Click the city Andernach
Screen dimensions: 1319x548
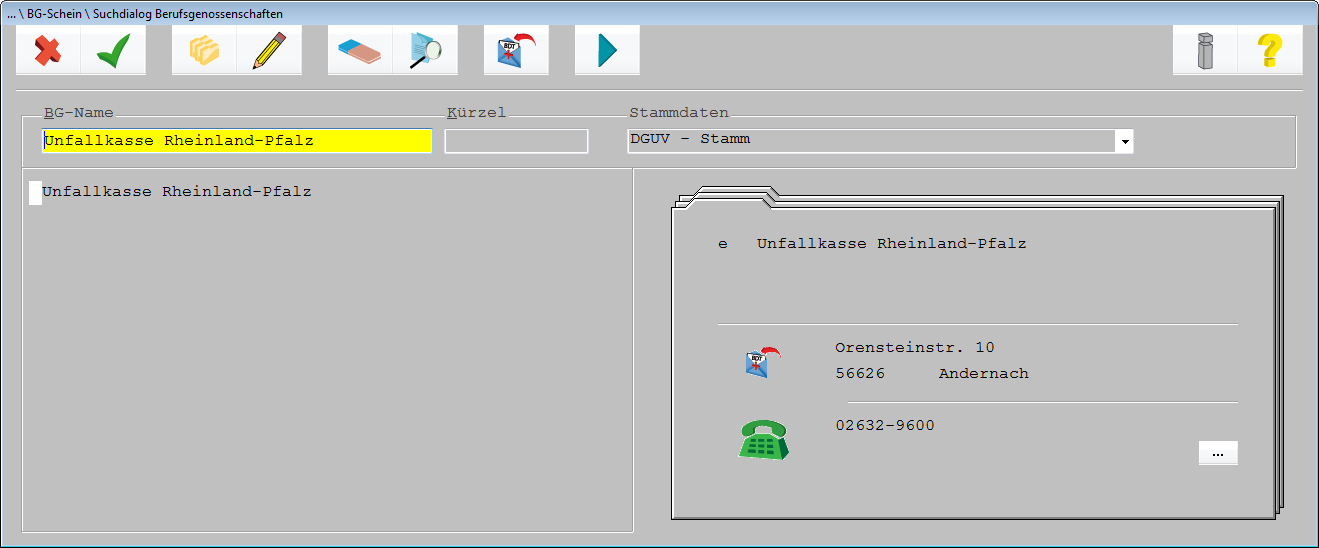click(x=984, y=374)
